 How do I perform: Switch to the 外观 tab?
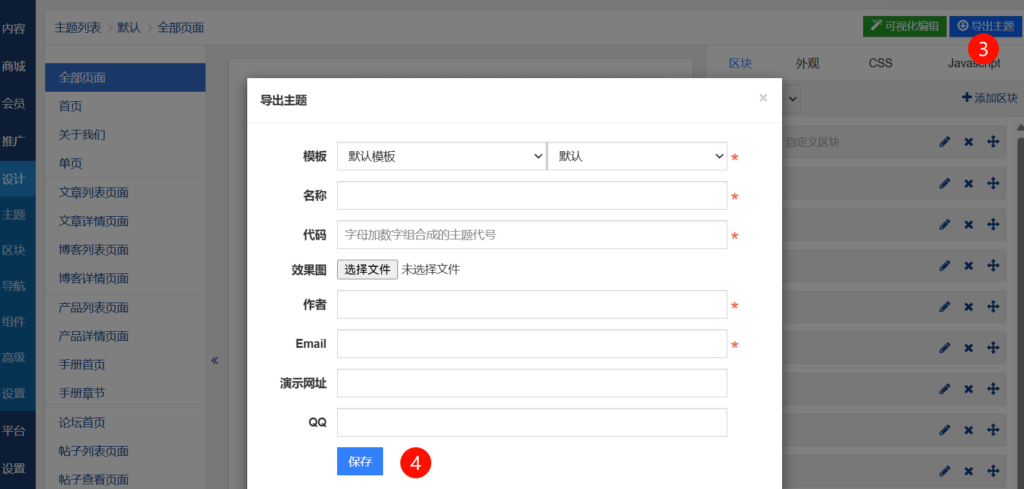pyautogui.click(x=807, y=63)
